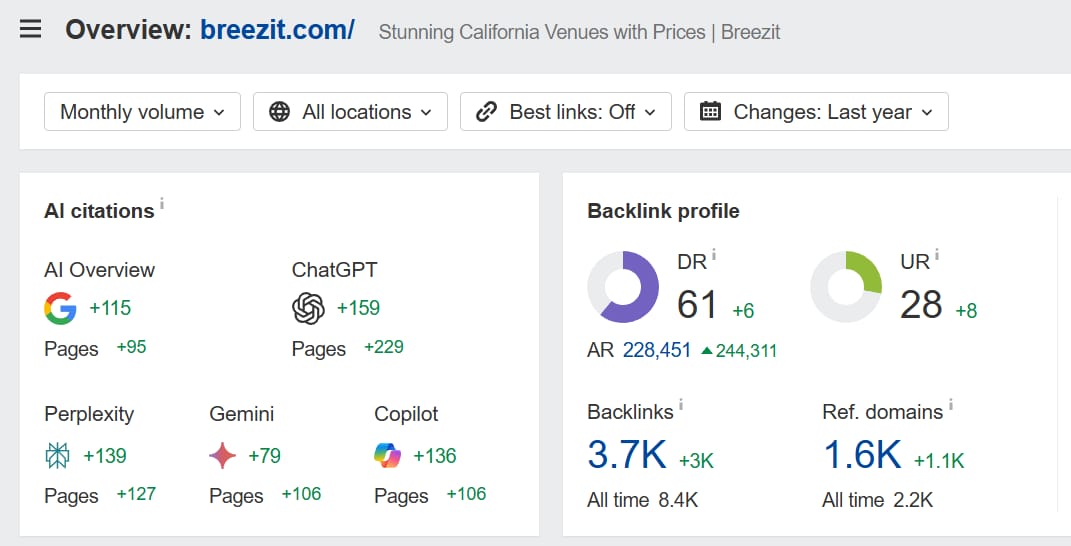Click the 3.7K backlinks number
Viewport: 1071px width, 546px height.
pos(627,455)
